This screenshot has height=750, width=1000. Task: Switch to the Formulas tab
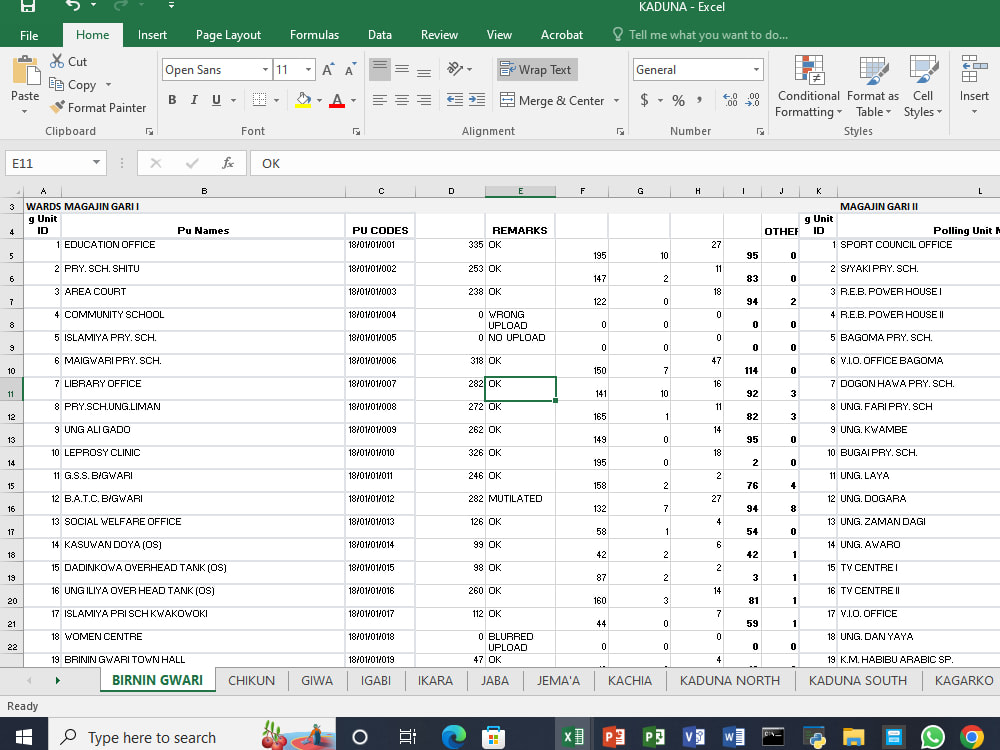pos(314,35)
